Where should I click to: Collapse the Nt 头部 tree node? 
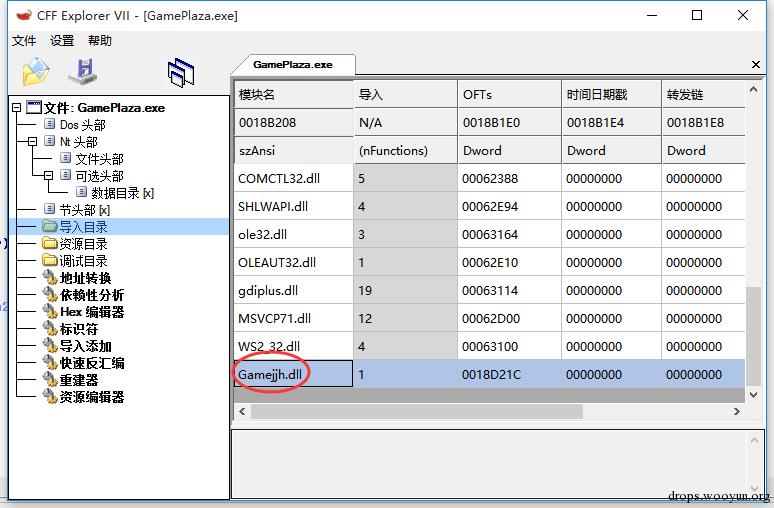(33, 142)
